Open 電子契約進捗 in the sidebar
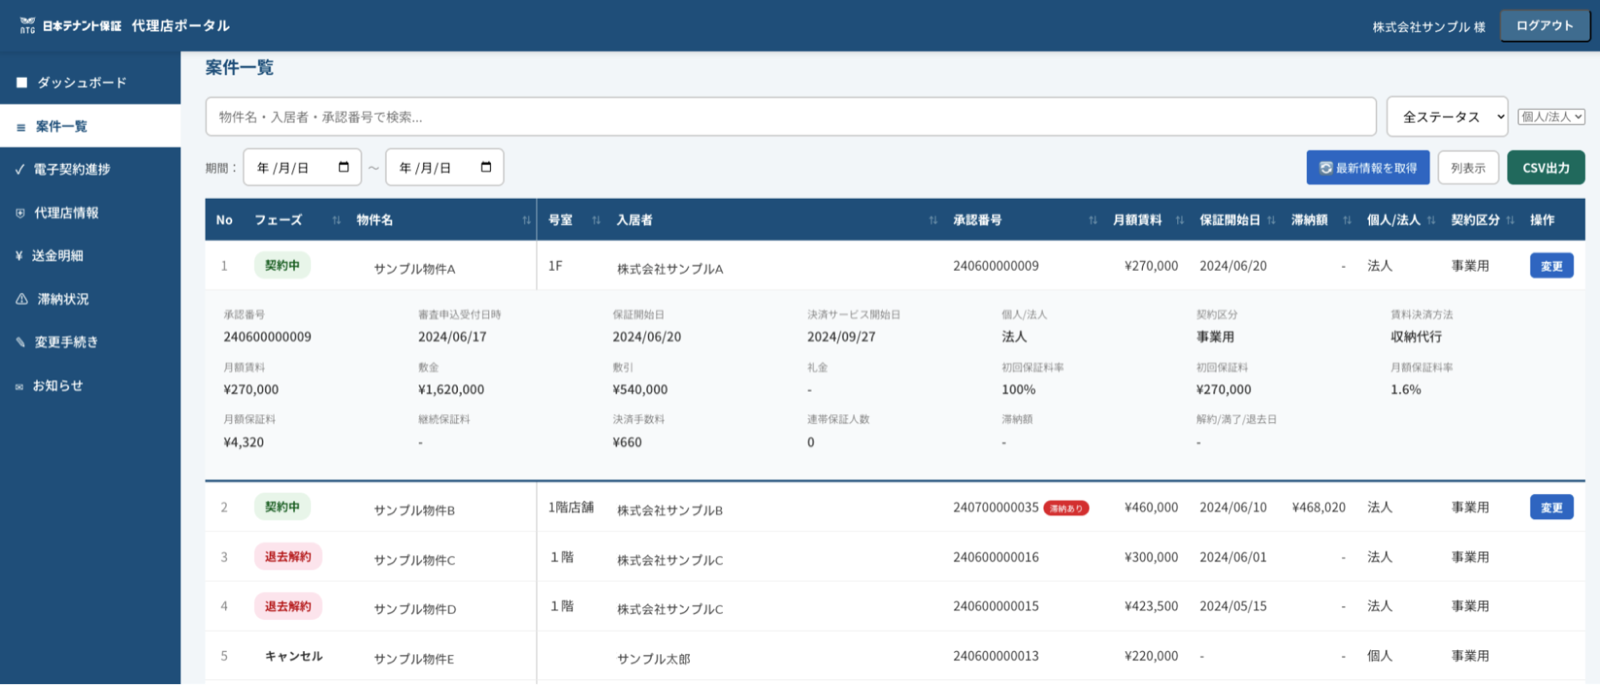Screen dimensions: 1600x685 (72, 169)
